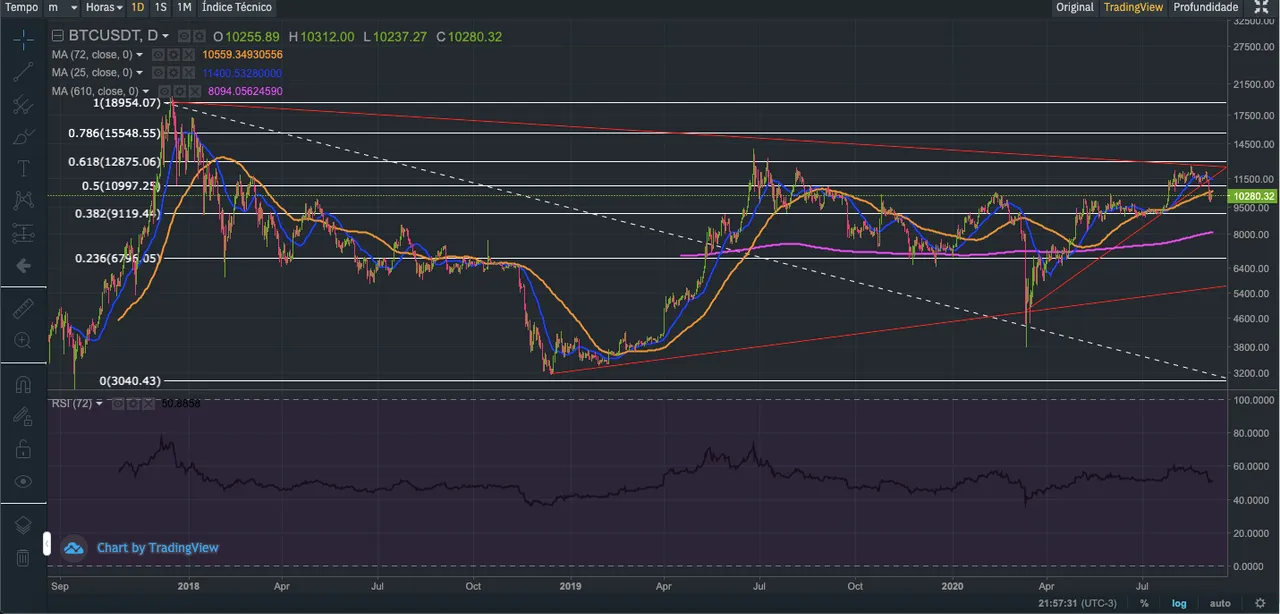The image size is (1280, 614).
Task: Hide the BTCUSDT main series
Action: pos(183,35)
